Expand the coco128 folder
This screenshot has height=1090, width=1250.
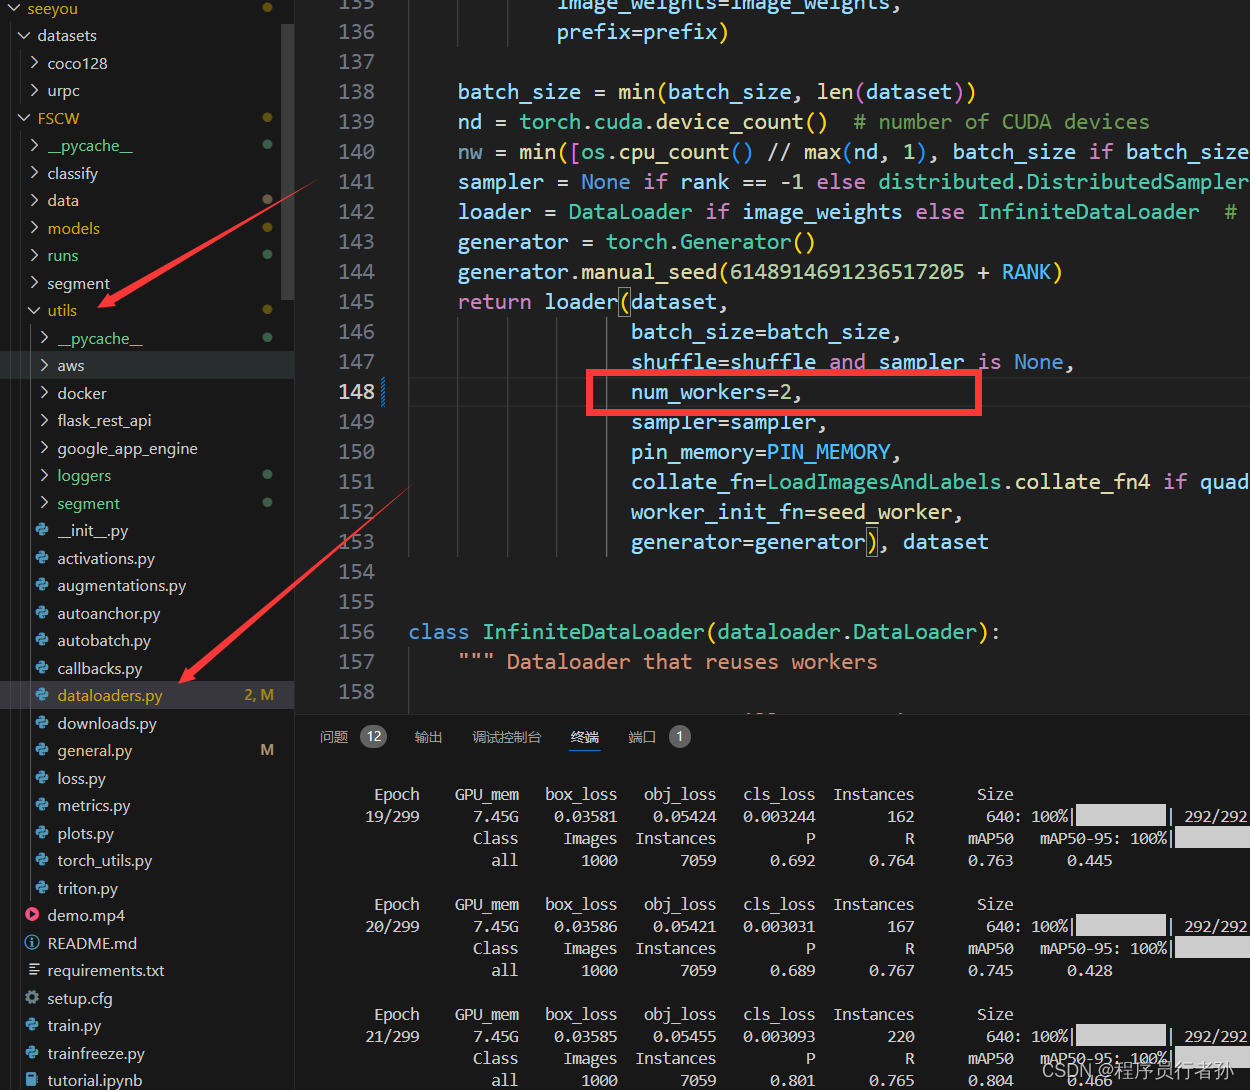pos(34,63)
